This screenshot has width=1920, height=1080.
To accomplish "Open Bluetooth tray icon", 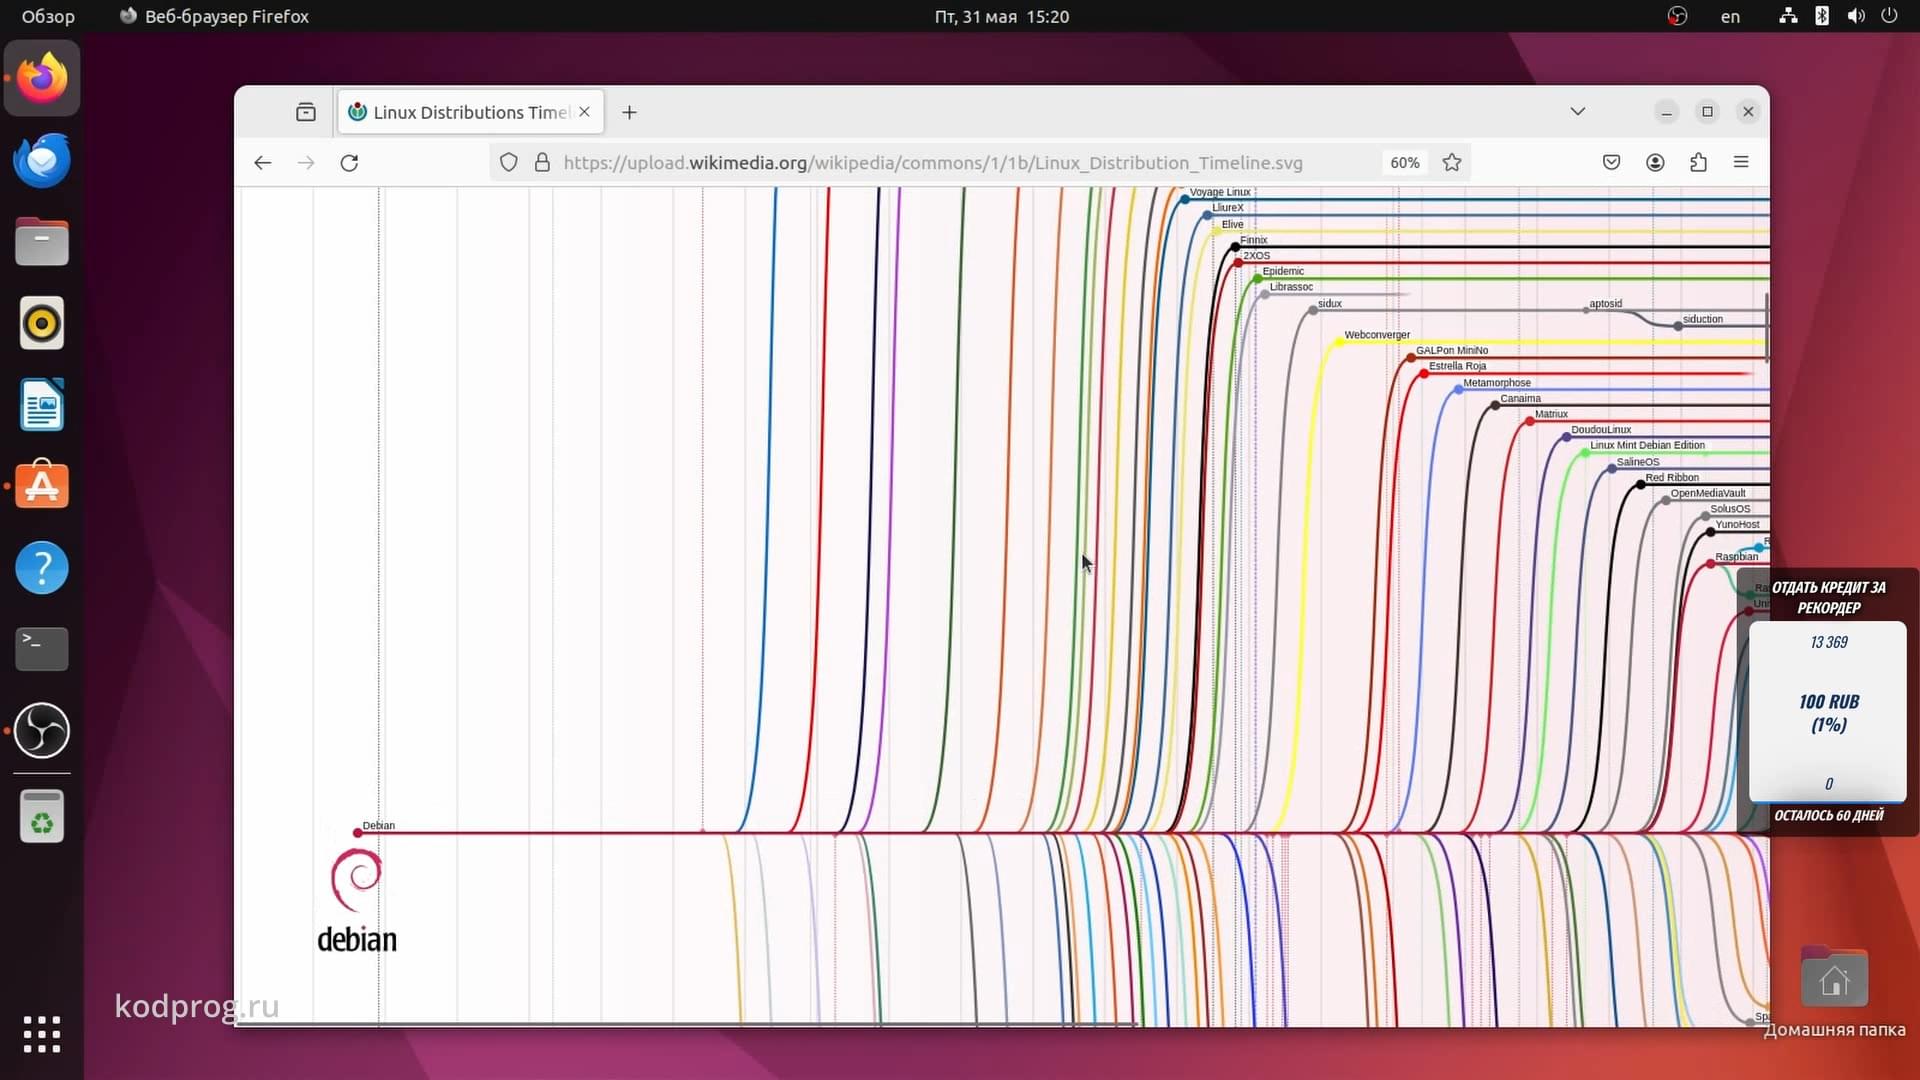I will (1822, 16).
